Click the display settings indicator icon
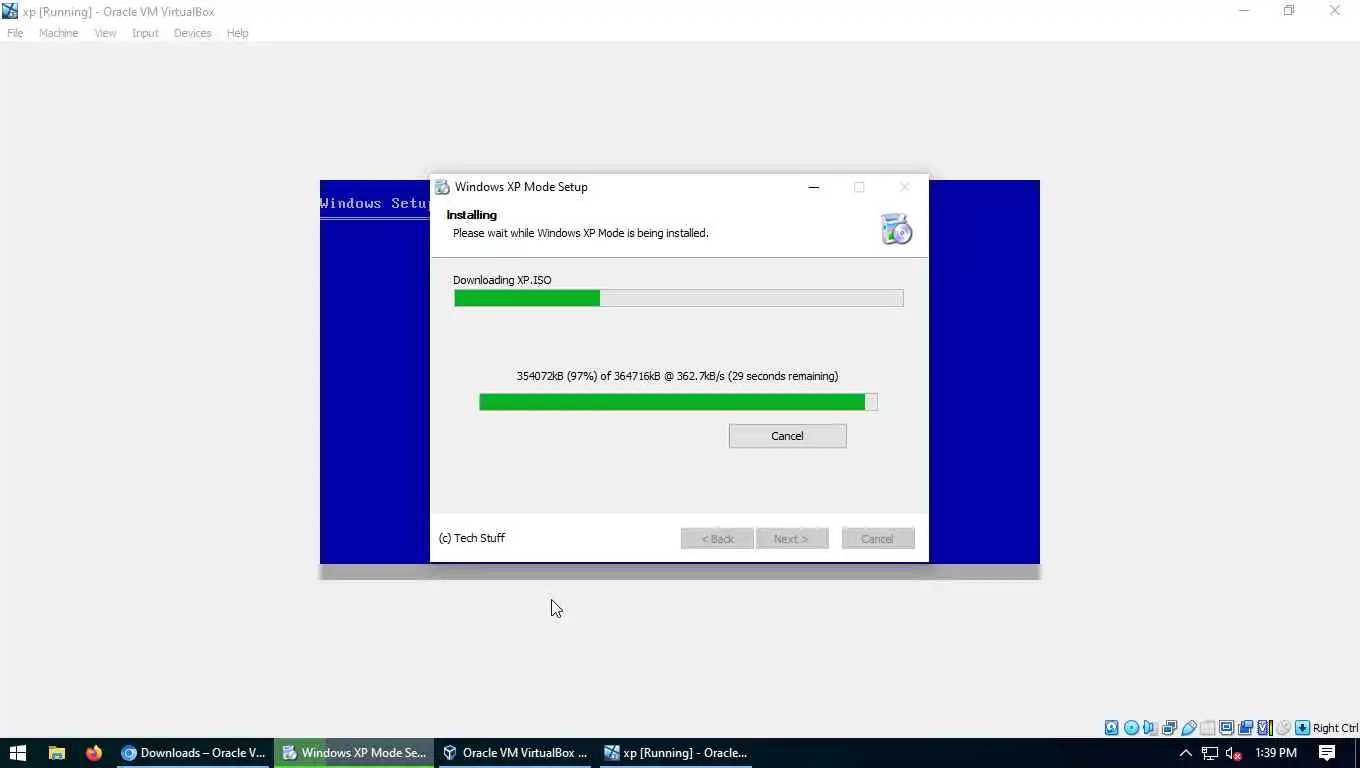Viewport: 1360px width, 768px height. (1226, 728)
